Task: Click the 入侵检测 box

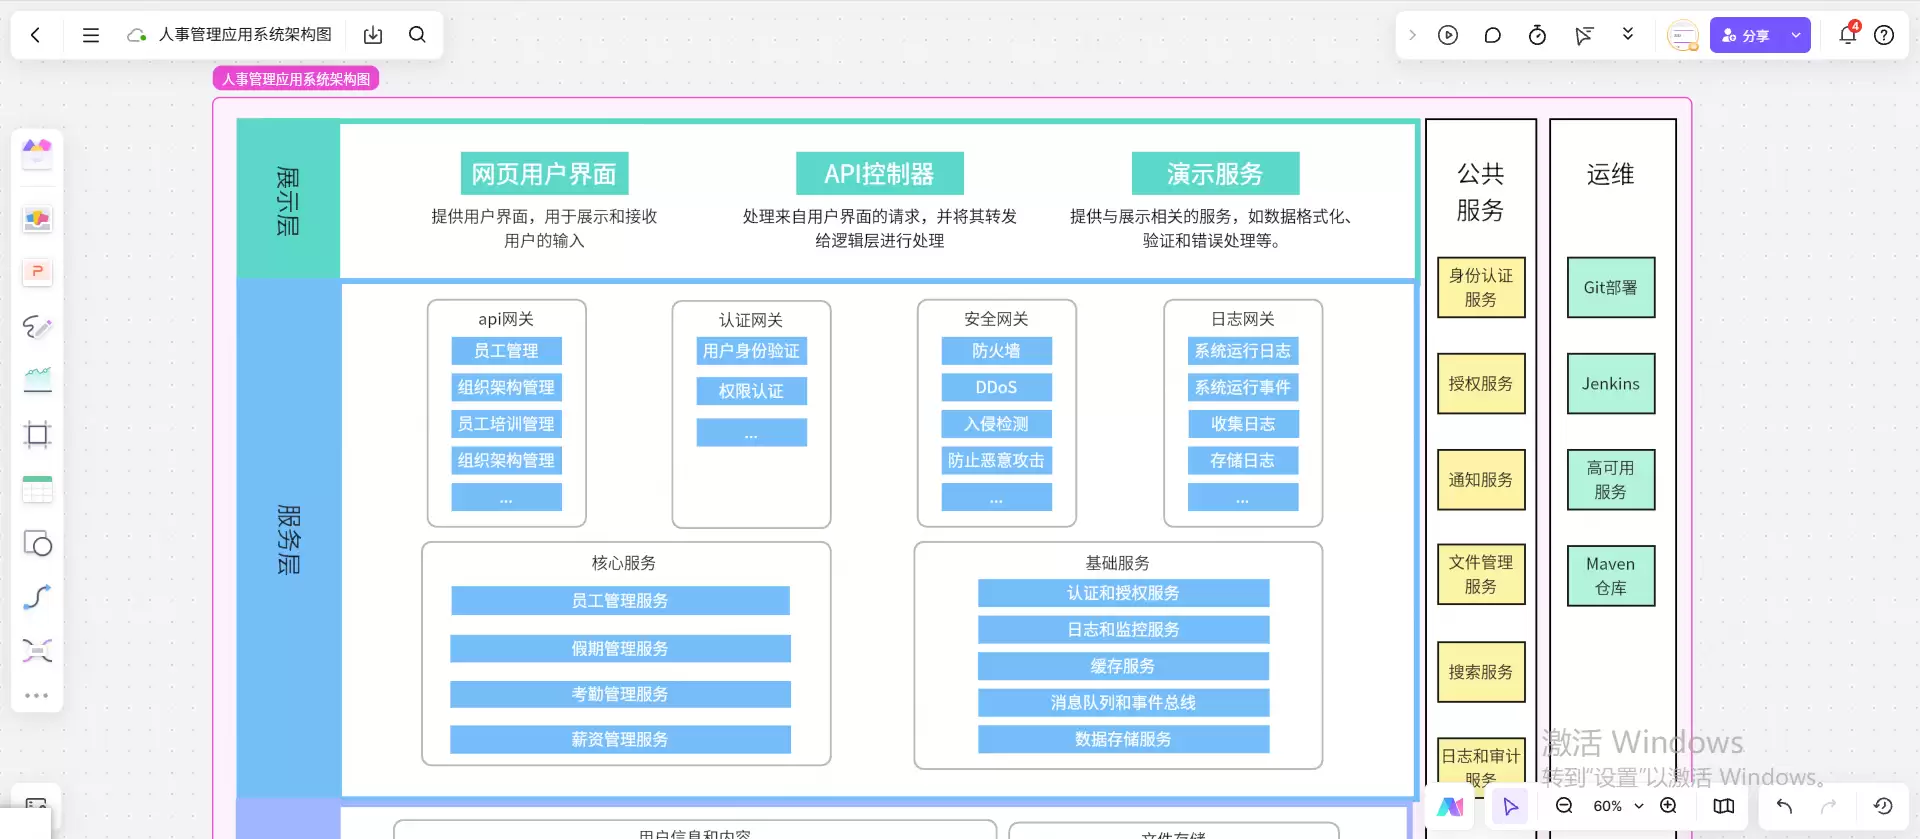Action: (996, 424)
